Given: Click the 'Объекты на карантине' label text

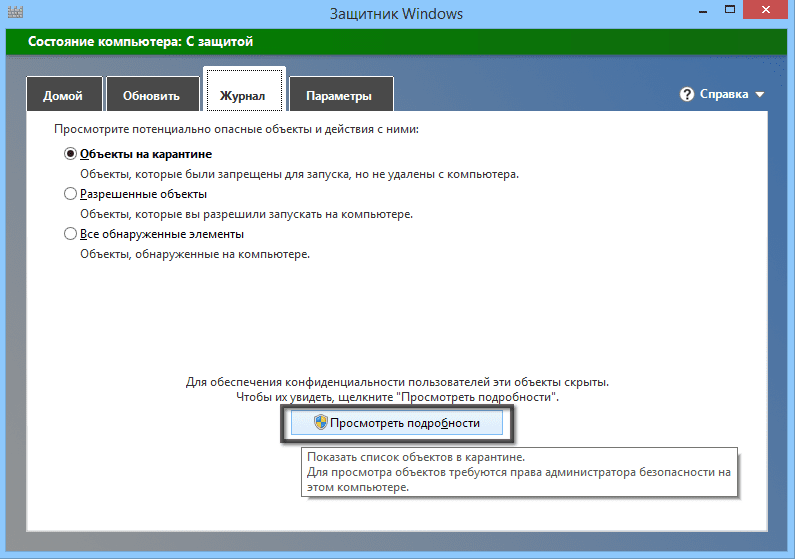Looking at the screenshot, I should [146, 154].
